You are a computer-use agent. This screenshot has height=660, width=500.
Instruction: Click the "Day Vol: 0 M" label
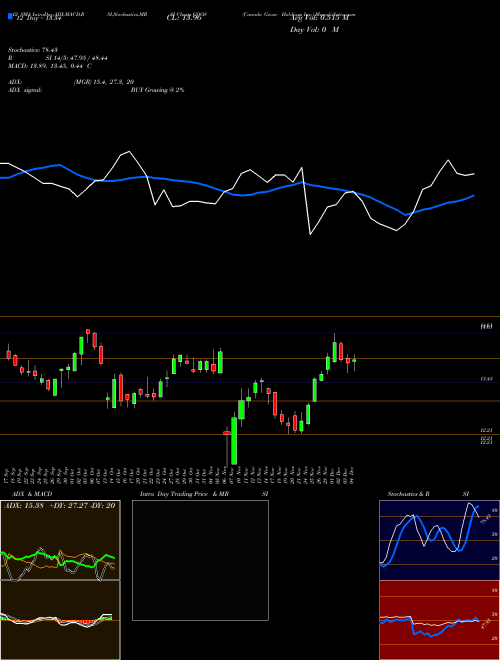click(x=314, y=30)
